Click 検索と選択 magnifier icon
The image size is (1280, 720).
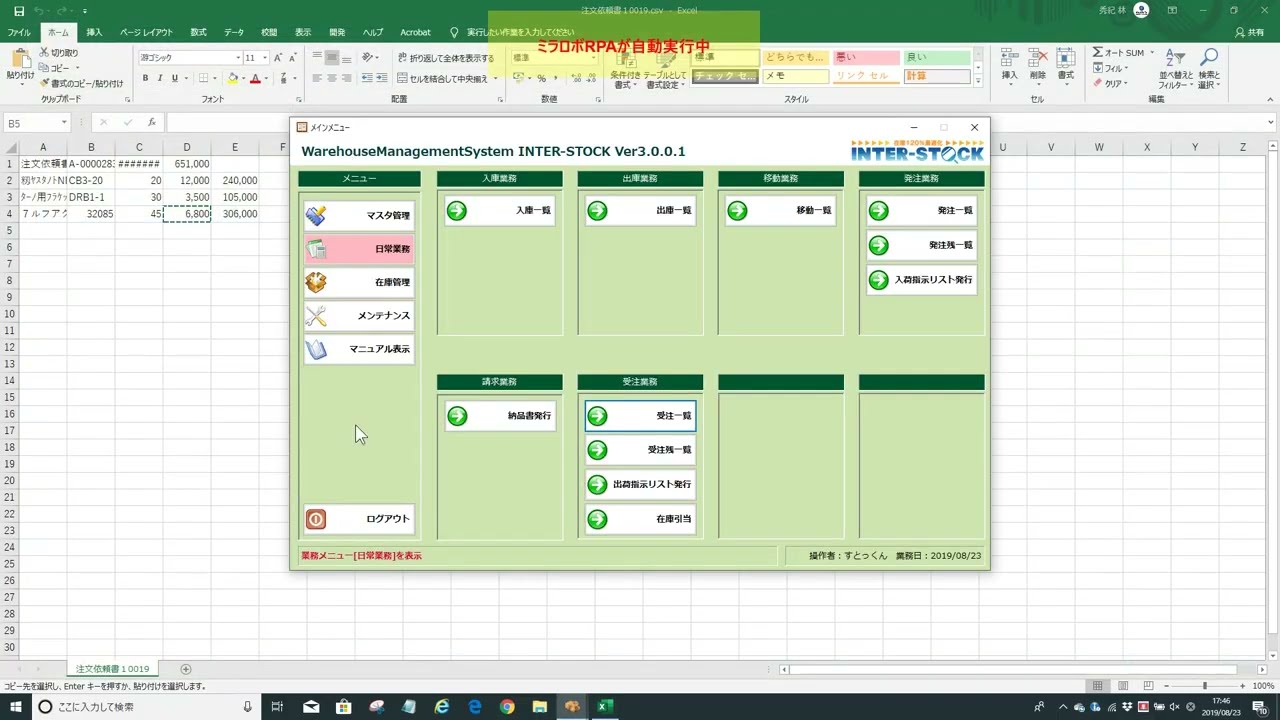point(1209,58)
